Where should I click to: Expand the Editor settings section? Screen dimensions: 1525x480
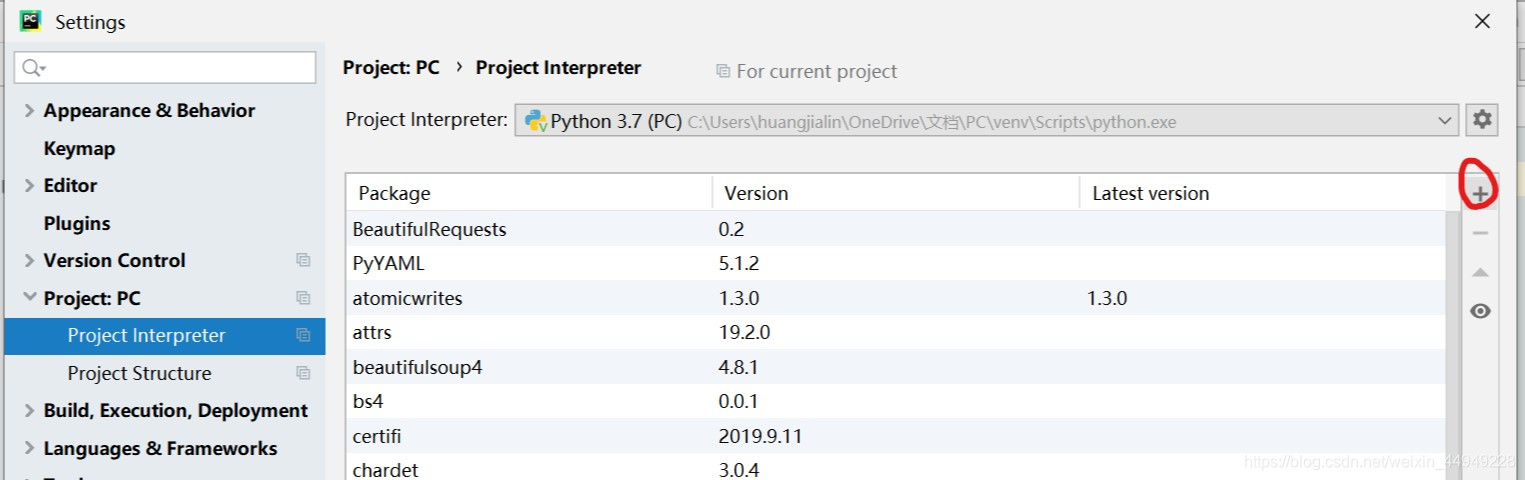click(x=29, y=186)
